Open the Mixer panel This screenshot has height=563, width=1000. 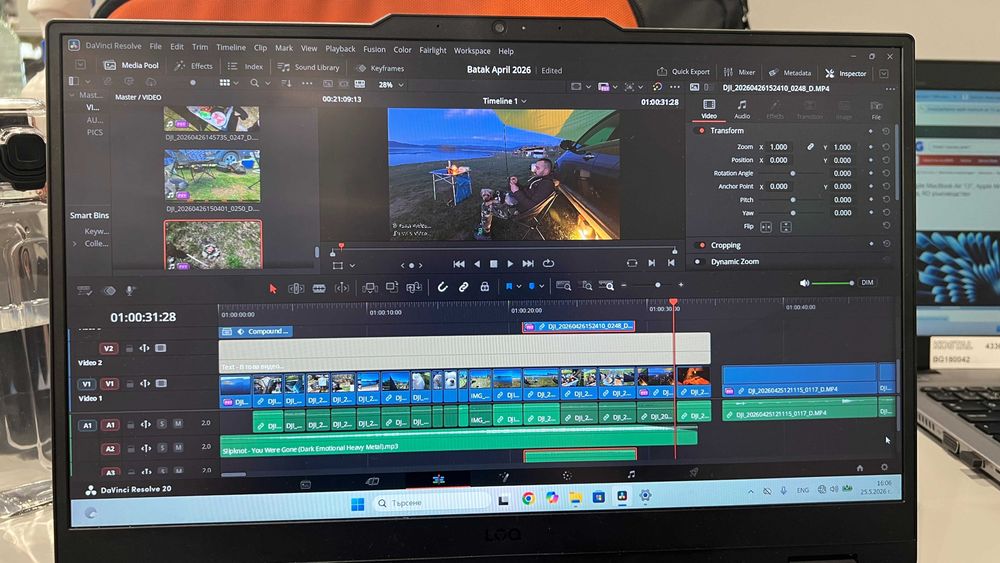740,72
